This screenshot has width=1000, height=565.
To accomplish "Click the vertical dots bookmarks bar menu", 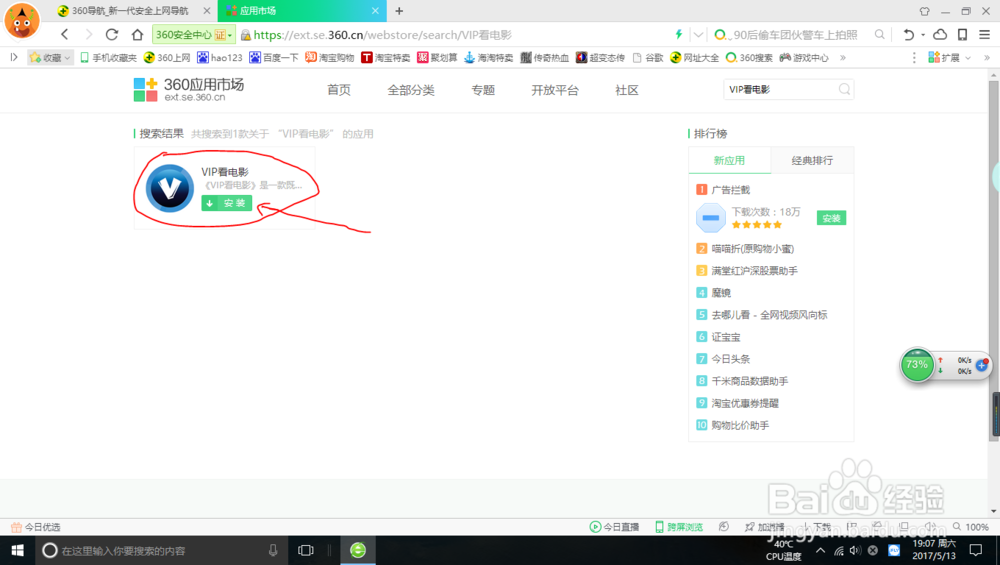I will click(914, 57).
